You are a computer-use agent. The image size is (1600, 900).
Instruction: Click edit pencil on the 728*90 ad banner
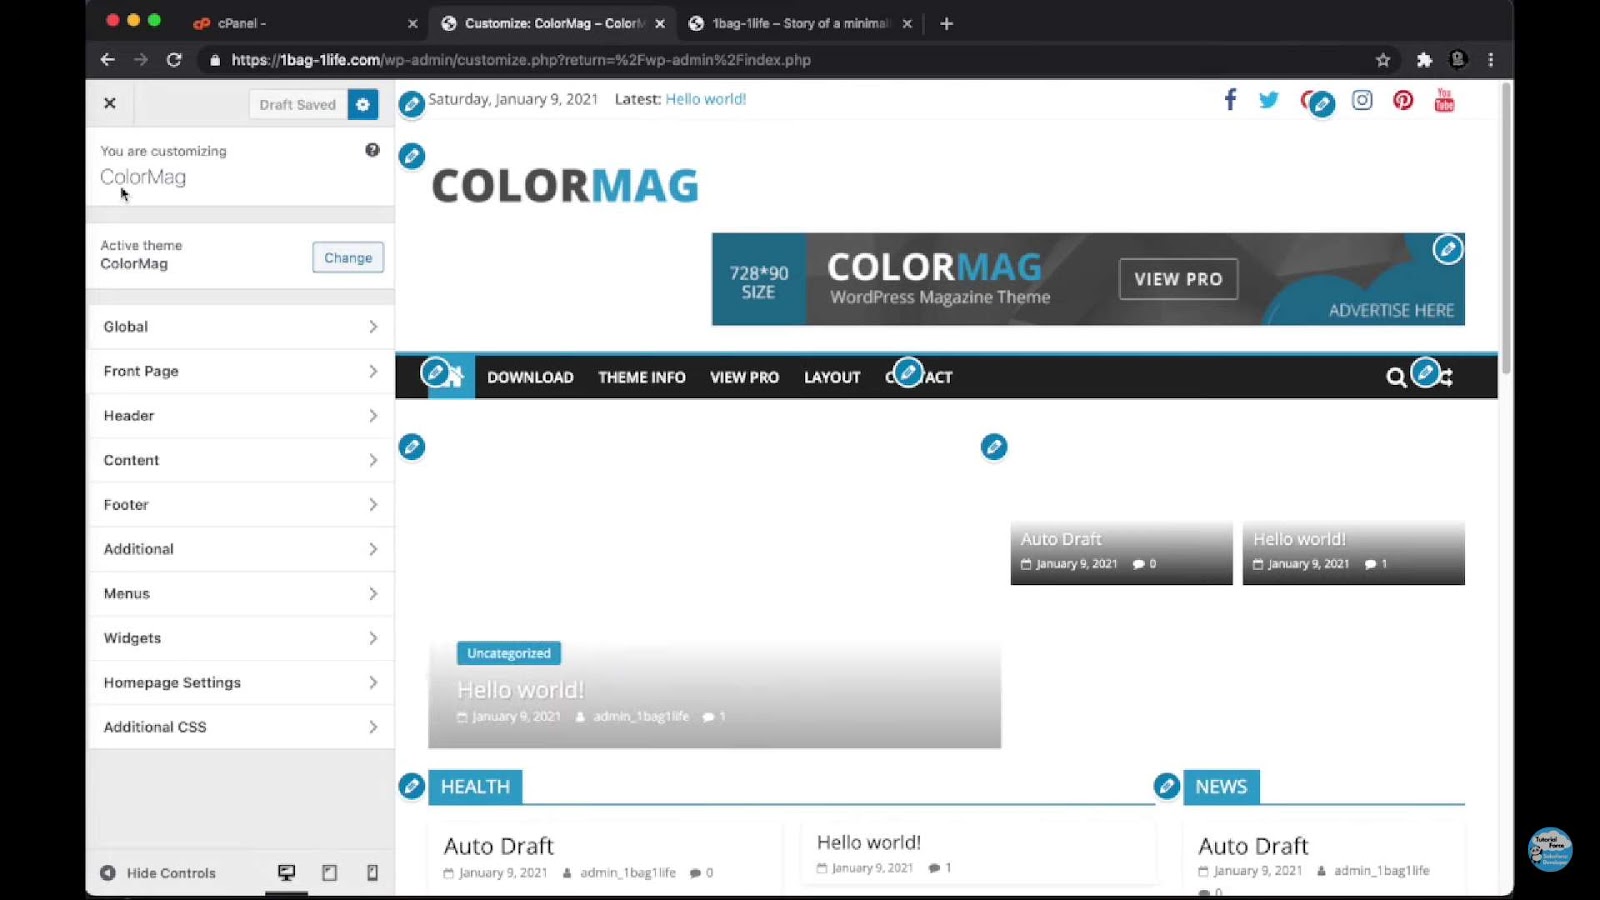[x=1447, y=249]
